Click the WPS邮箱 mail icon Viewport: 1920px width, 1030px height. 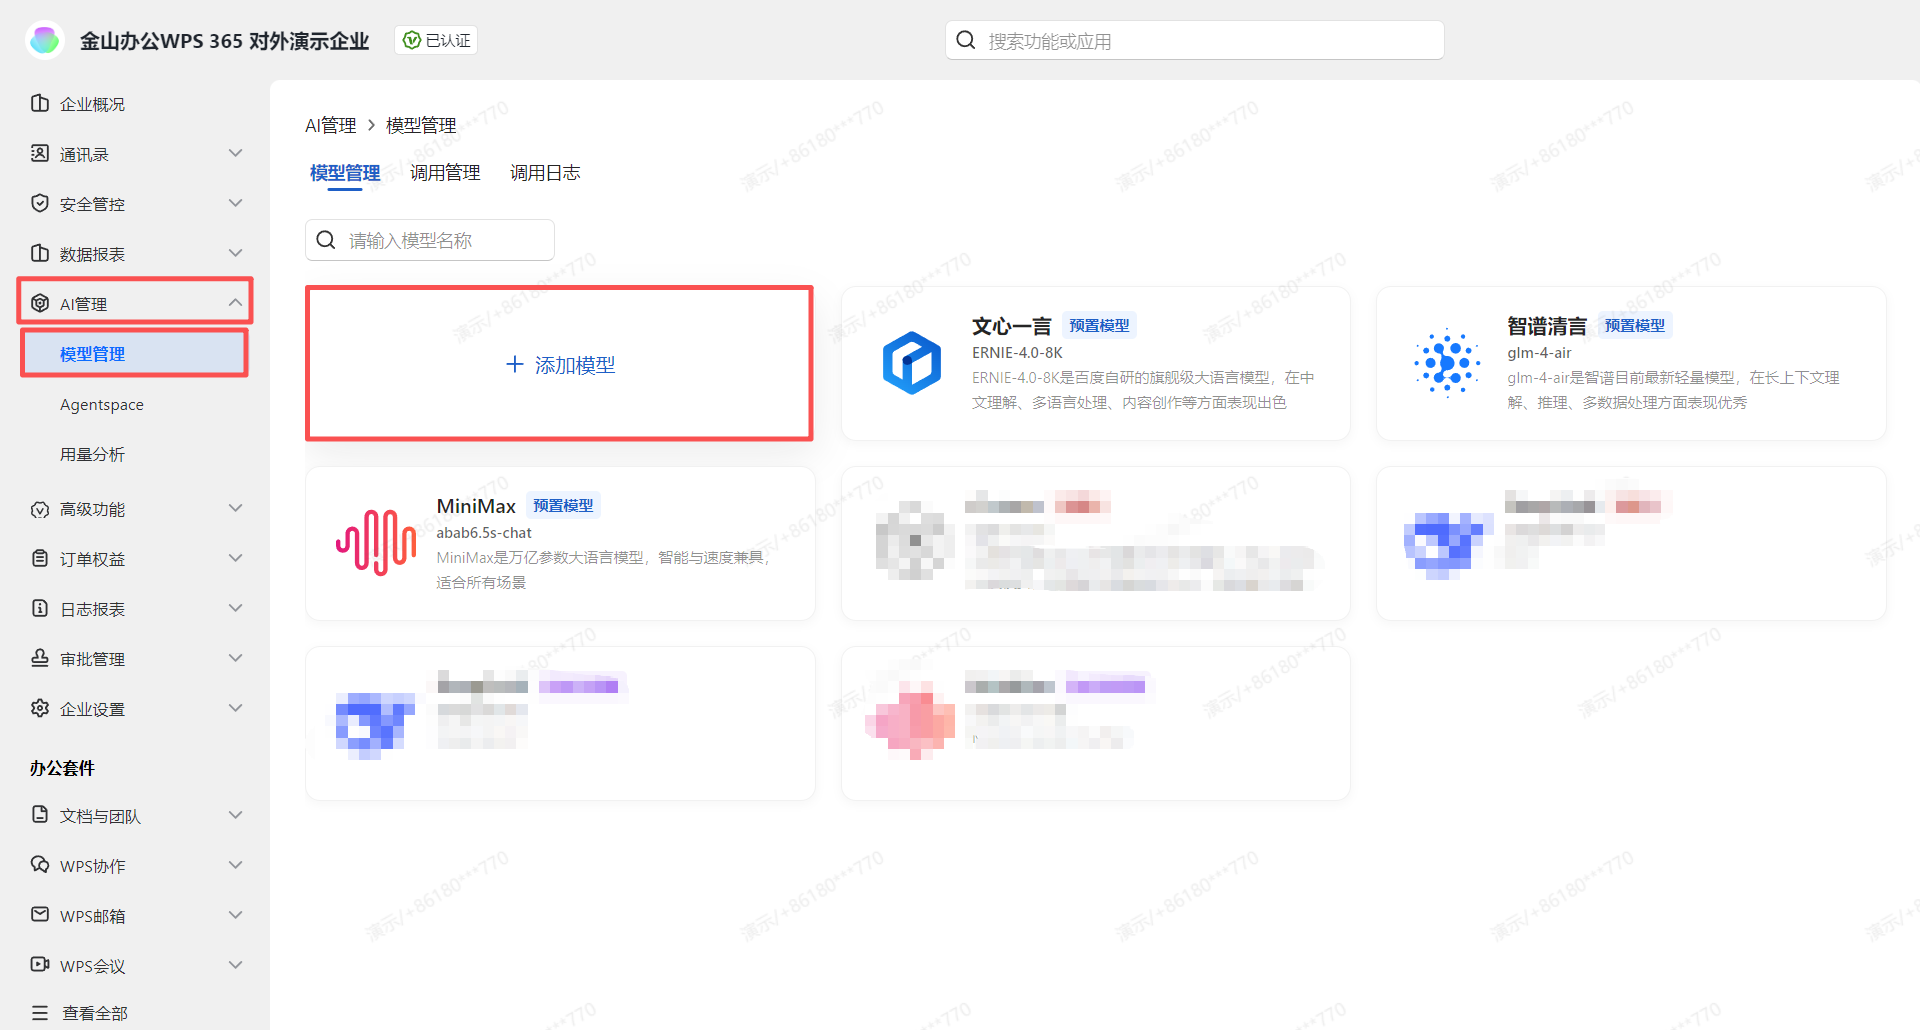pyautogui.click(x=40, y=915)
